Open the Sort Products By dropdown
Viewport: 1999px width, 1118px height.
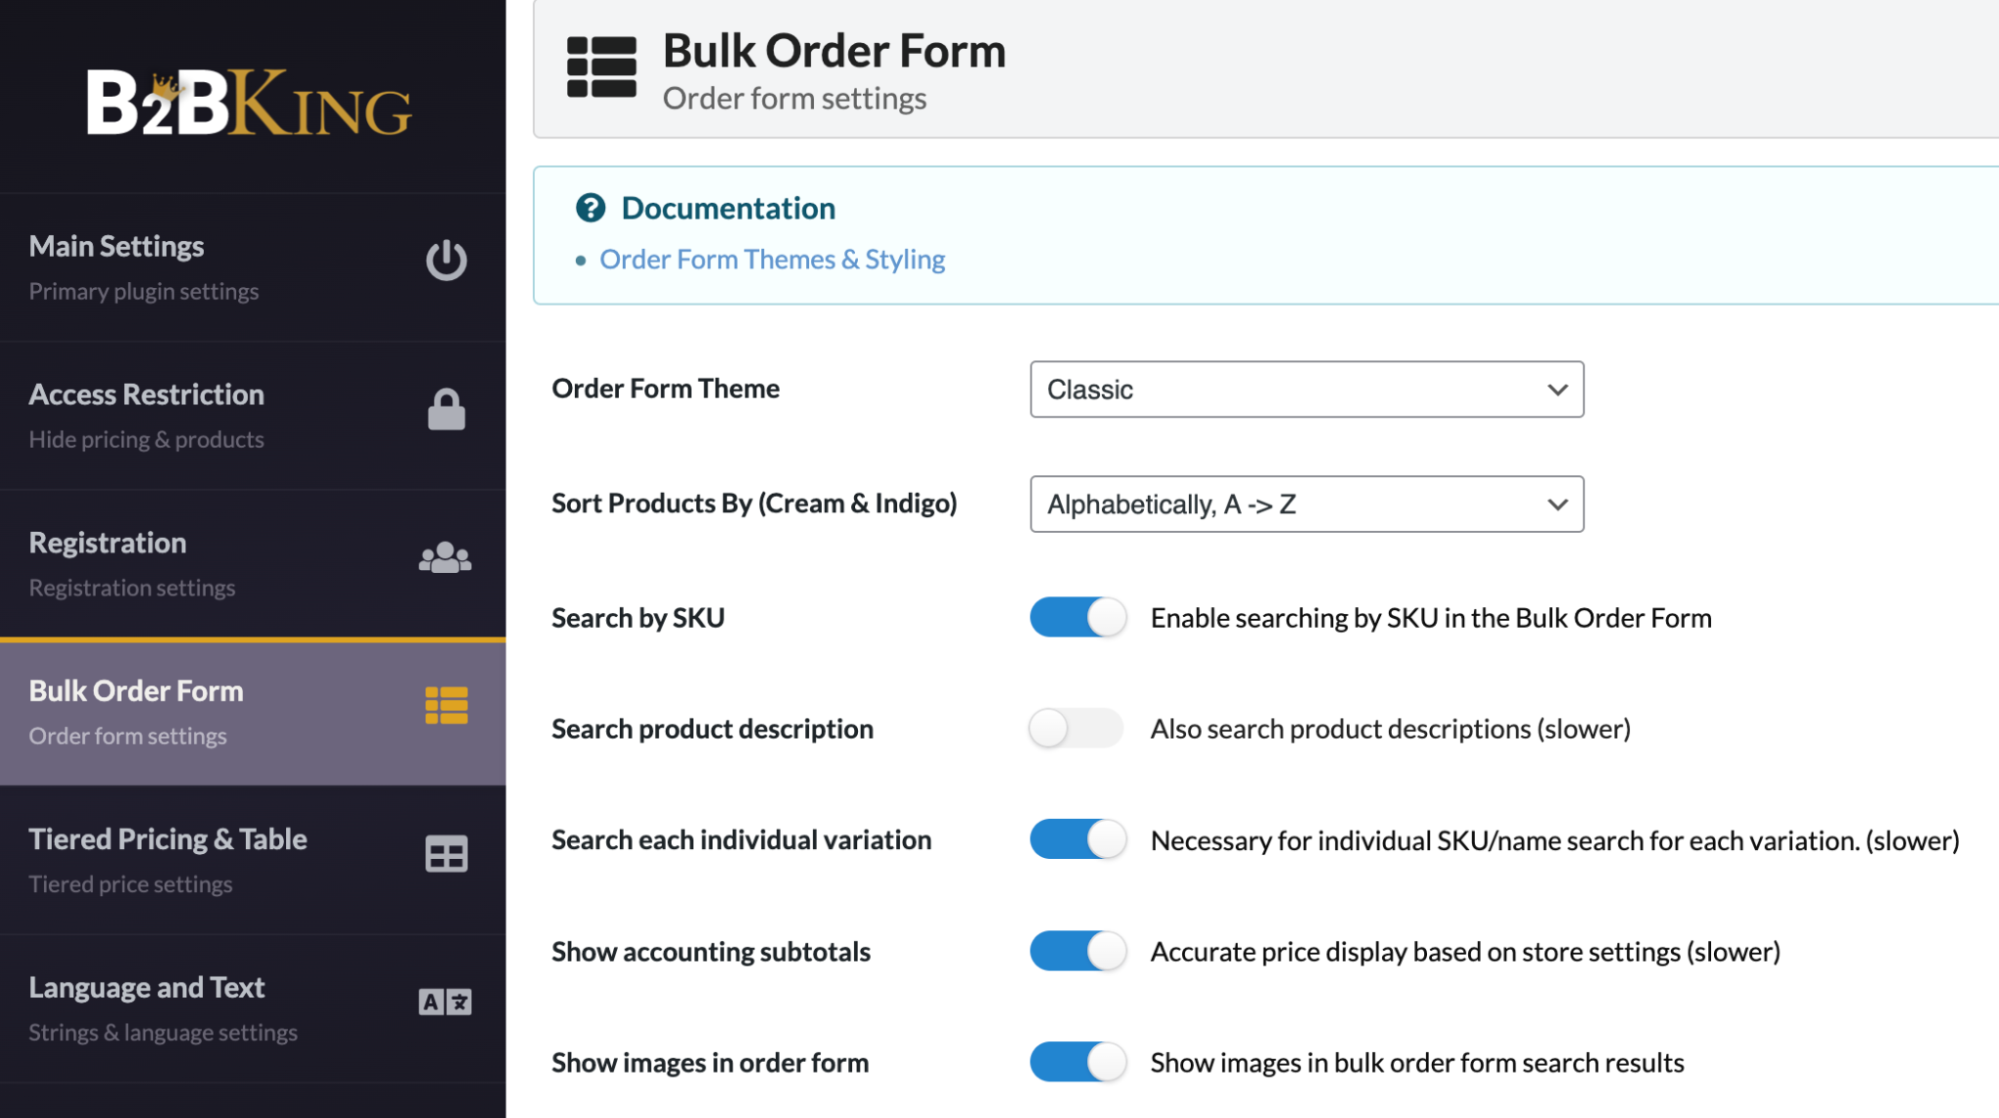tap(1306, 504)
